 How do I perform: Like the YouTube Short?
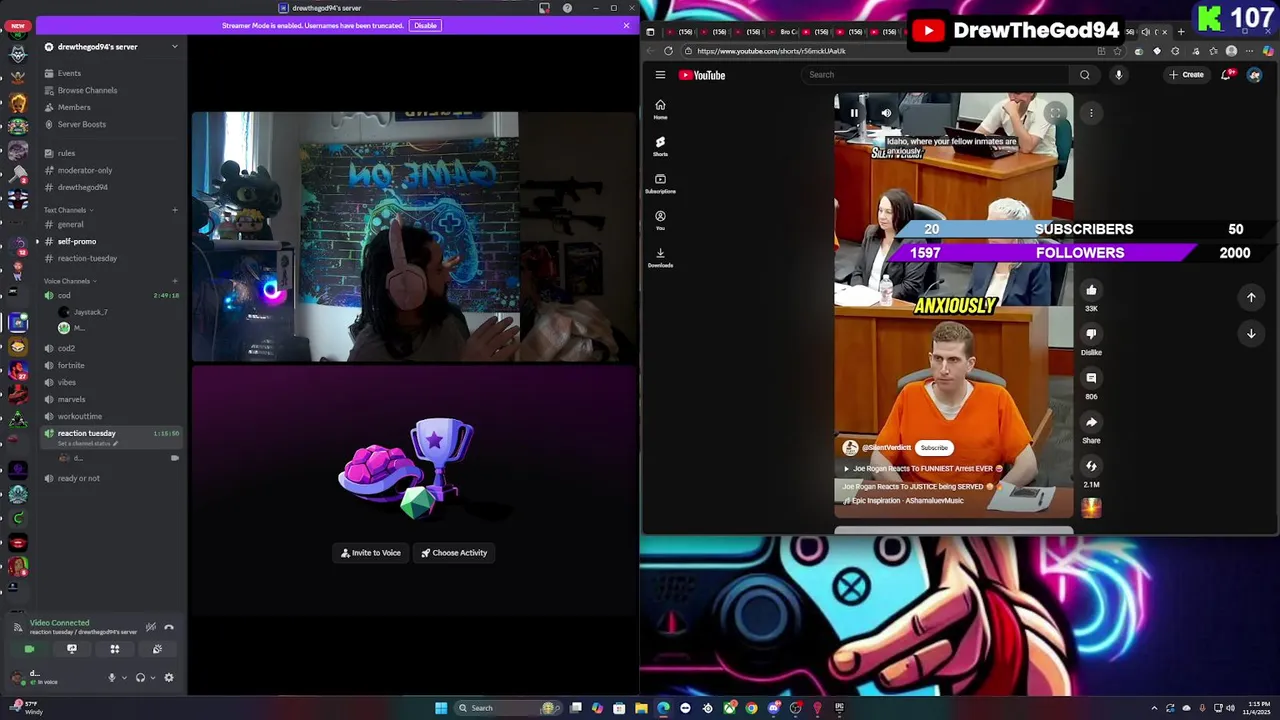1091,290
